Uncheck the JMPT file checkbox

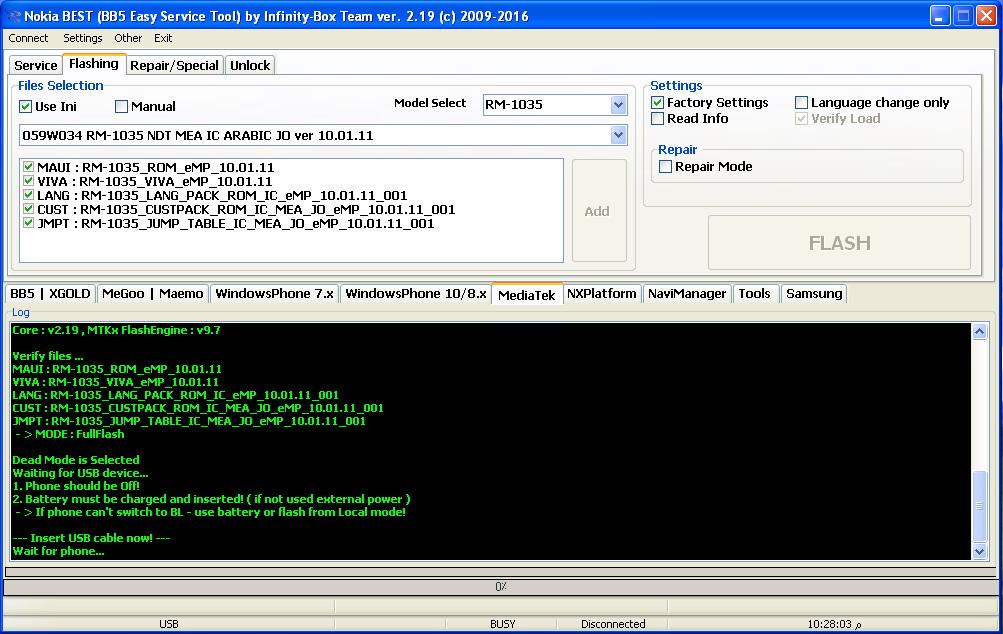point(28,223)
